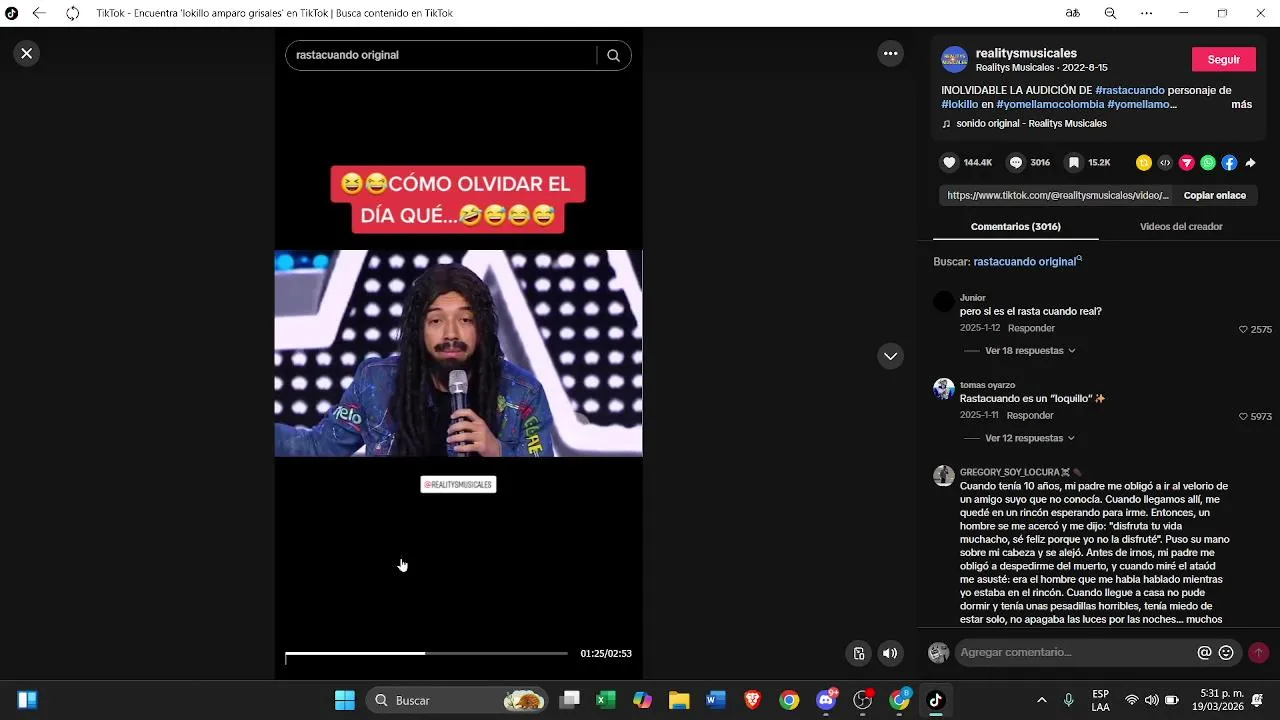
Task: Expand 'Ver 12 respuestas'
Action: [x=1030, y=438]
